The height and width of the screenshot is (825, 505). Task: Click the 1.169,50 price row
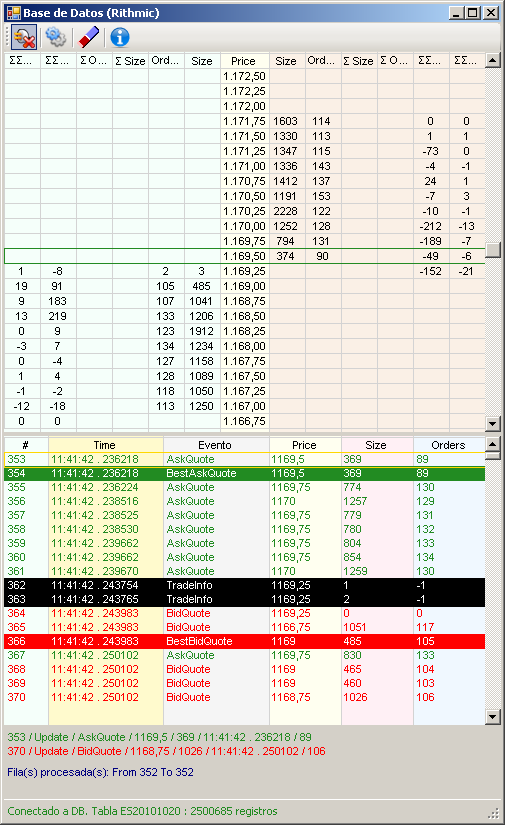pyautogui.click(x=244, y=256)
